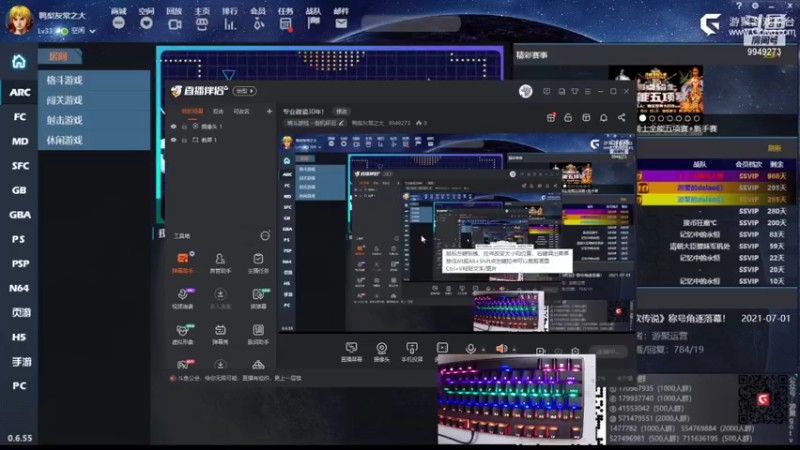
Task: Click the edit pencil beside stream category
Action: click(341, 123)
